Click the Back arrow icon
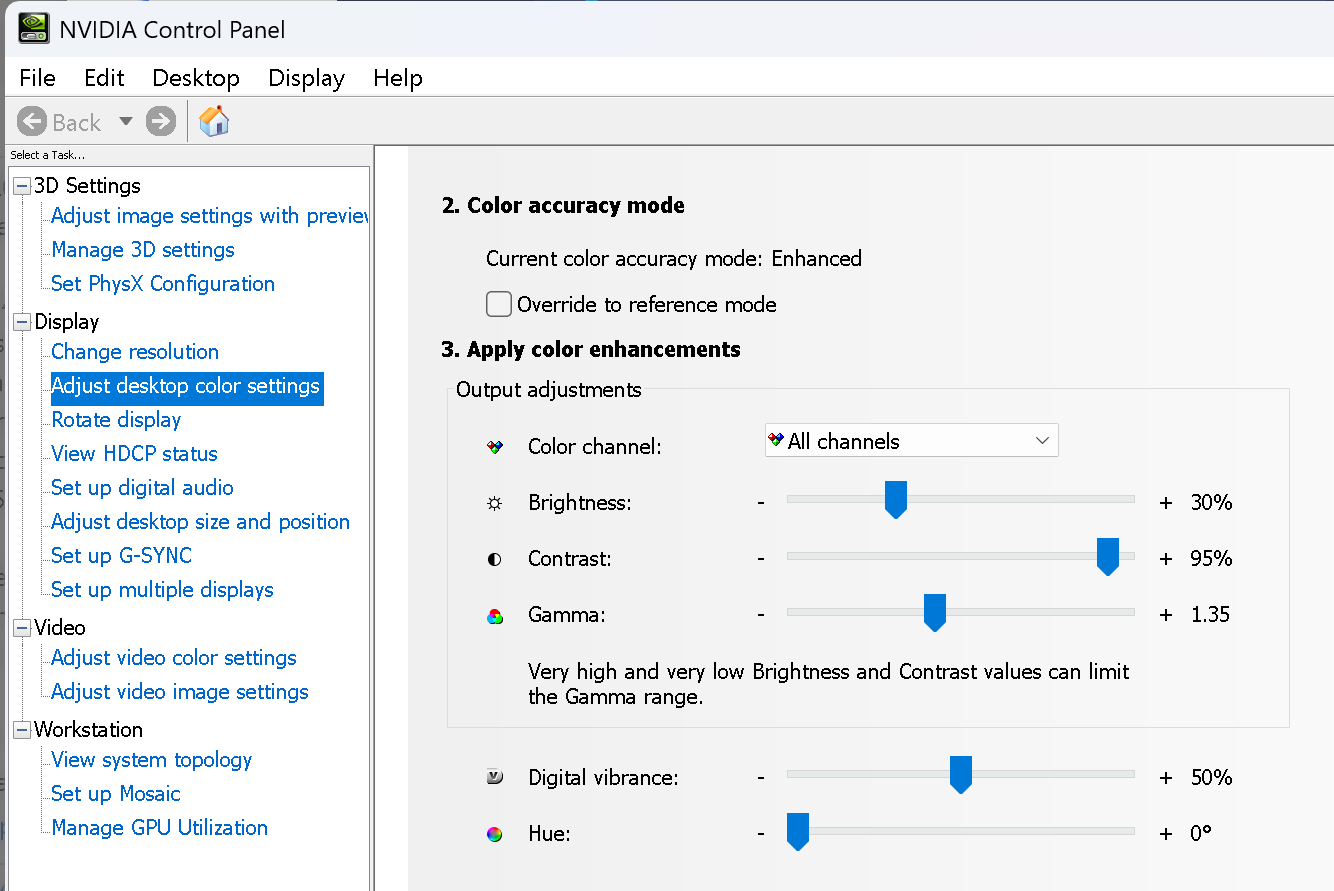1334x891 pixels. tap(32, 122)
